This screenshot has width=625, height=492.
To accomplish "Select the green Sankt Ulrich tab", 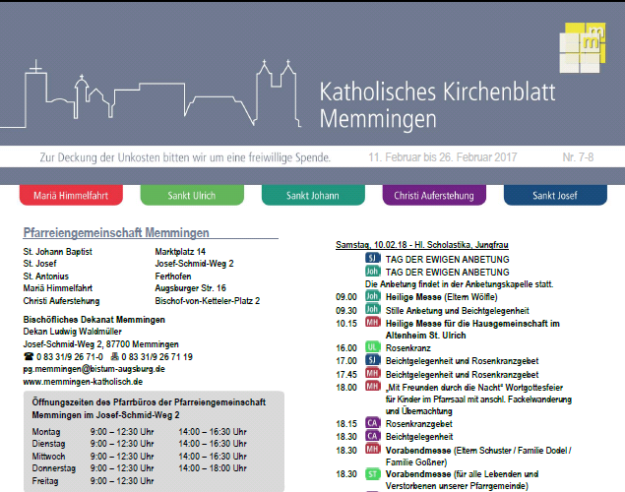I will (192, 195).
